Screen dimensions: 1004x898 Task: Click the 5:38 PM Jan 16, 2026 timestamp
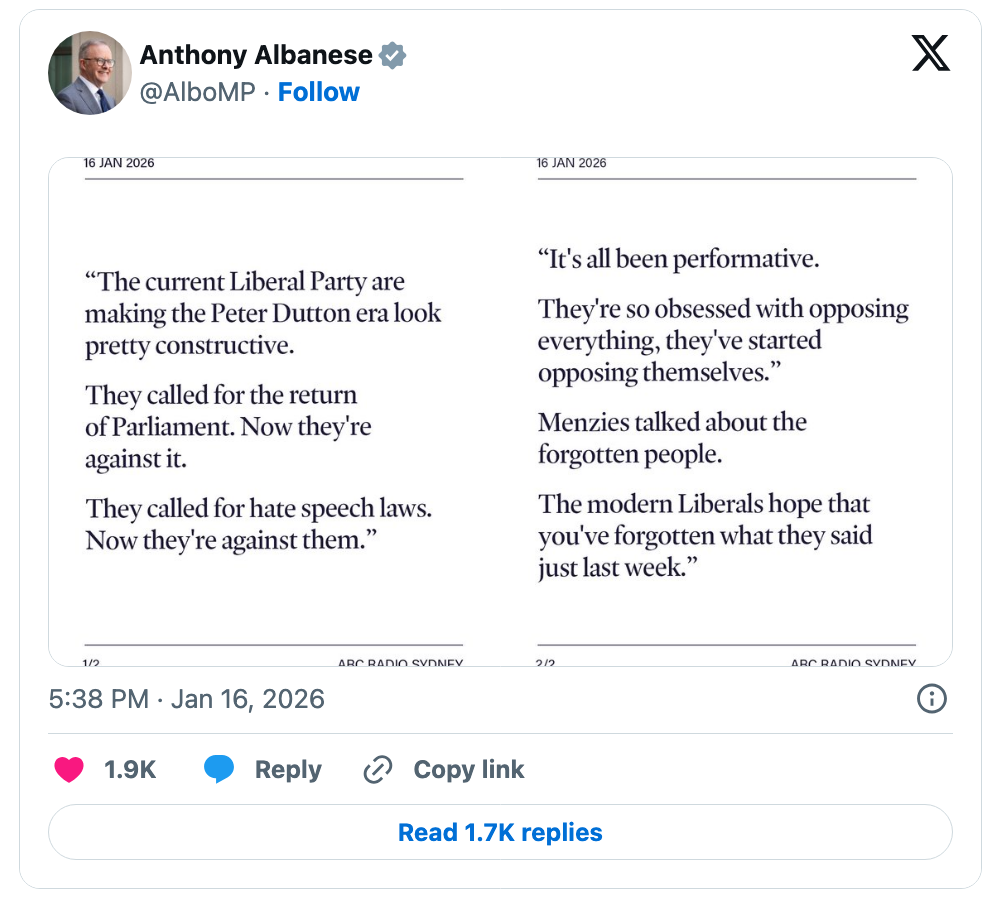187,698
